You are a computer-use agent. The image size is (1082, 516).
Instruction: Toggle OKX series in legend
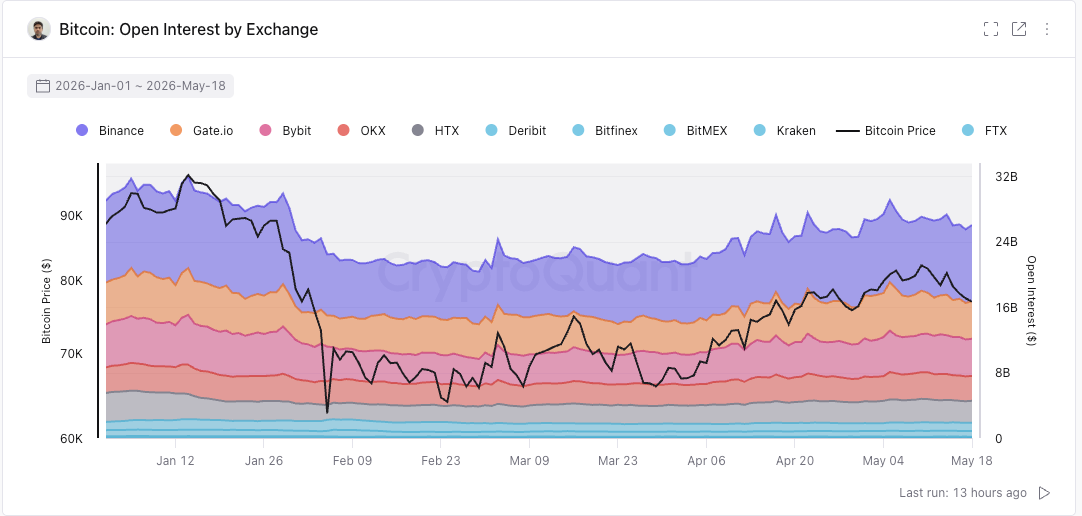point(362,130)
